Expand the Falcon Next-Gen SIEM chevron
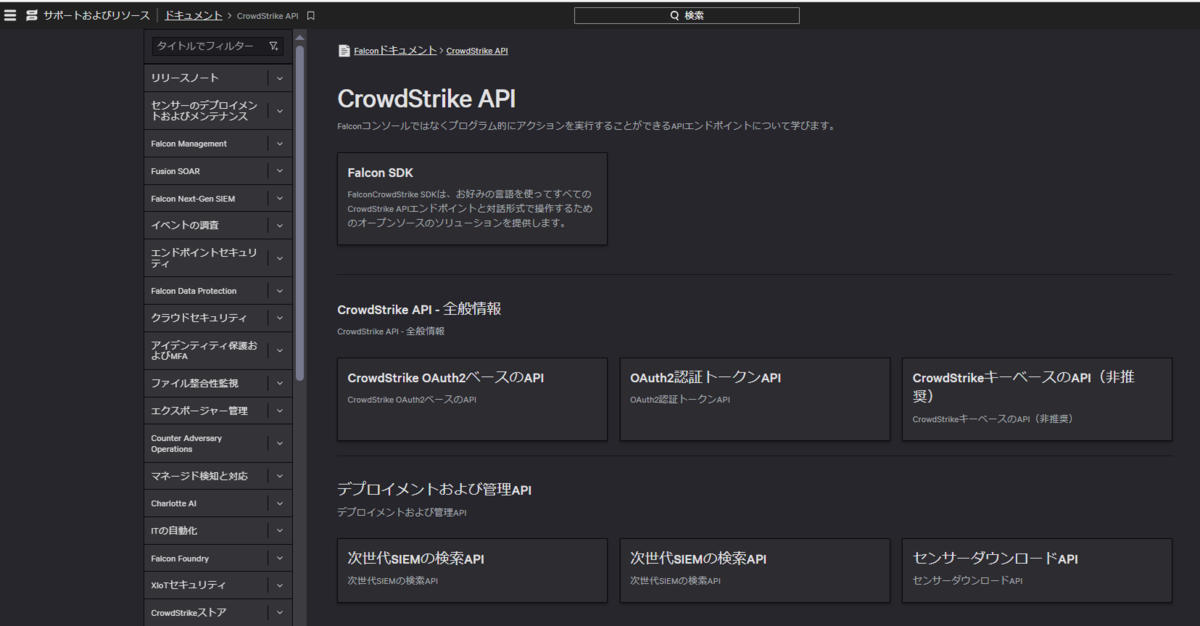This screenshot has width=1200, height=626. [x=280, y=198]
